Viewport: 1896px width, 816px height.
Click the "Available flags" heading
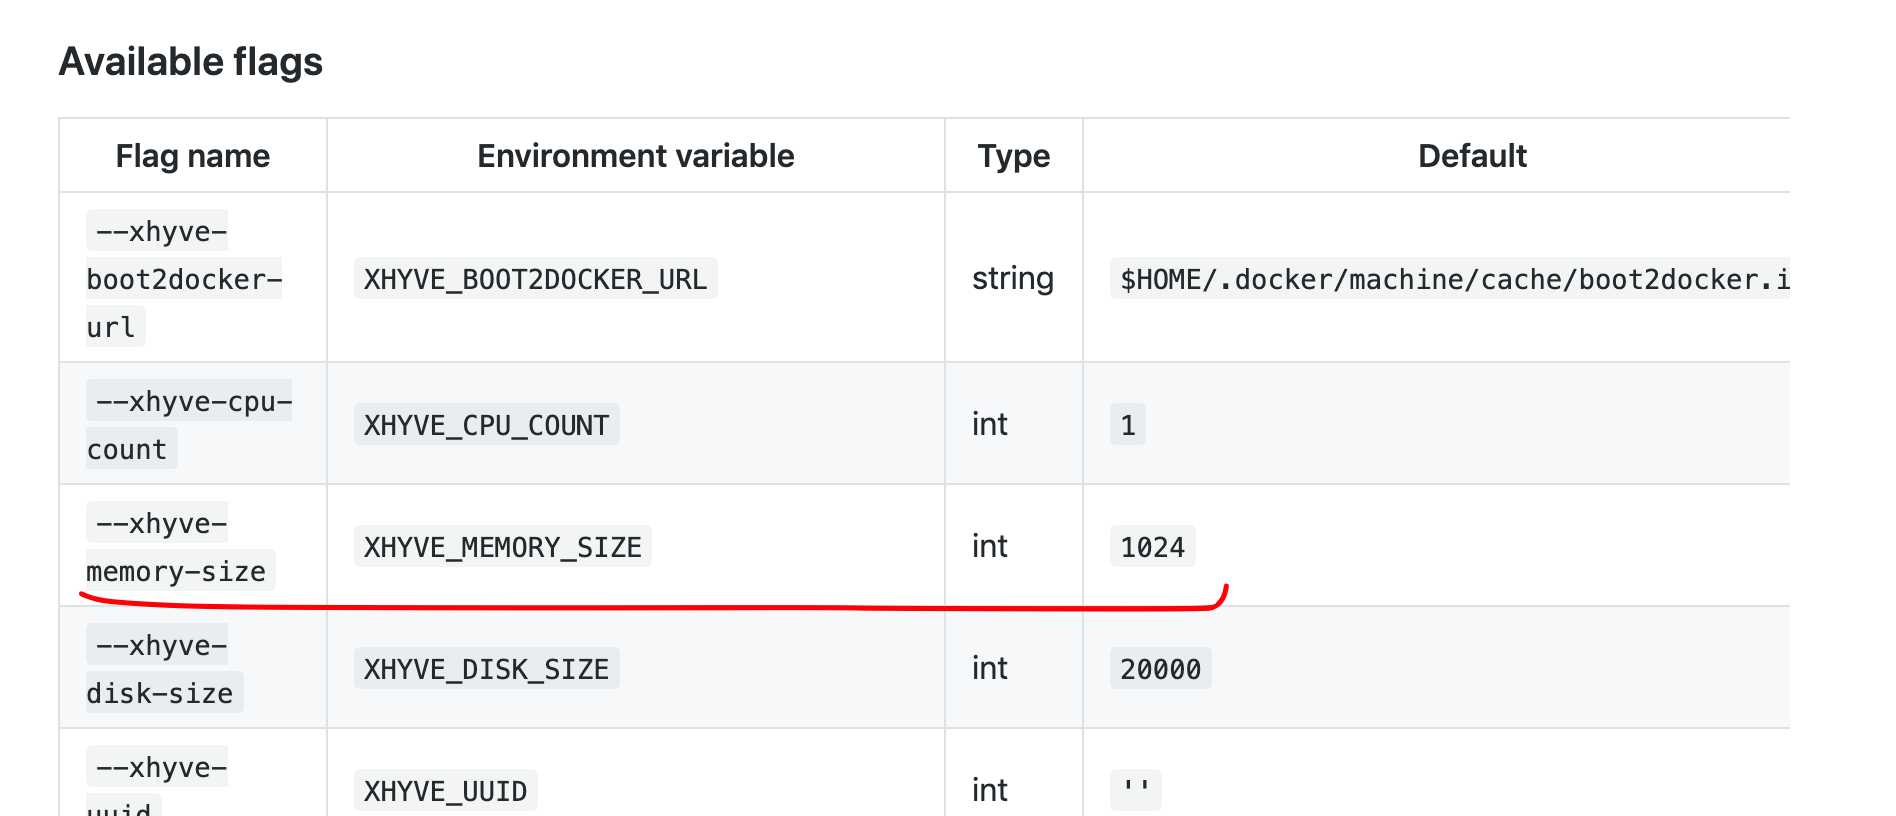(x=190, y=62)
